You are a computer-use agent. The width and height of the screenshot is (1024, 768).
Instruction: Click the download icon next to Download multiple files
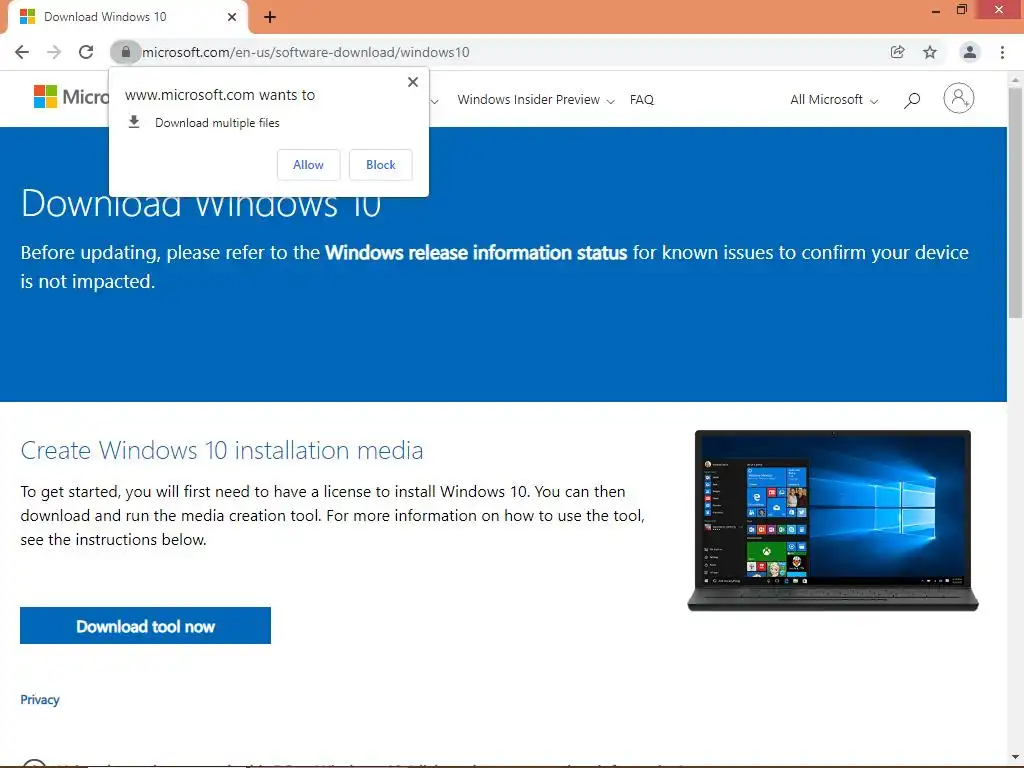click(134, 122)
